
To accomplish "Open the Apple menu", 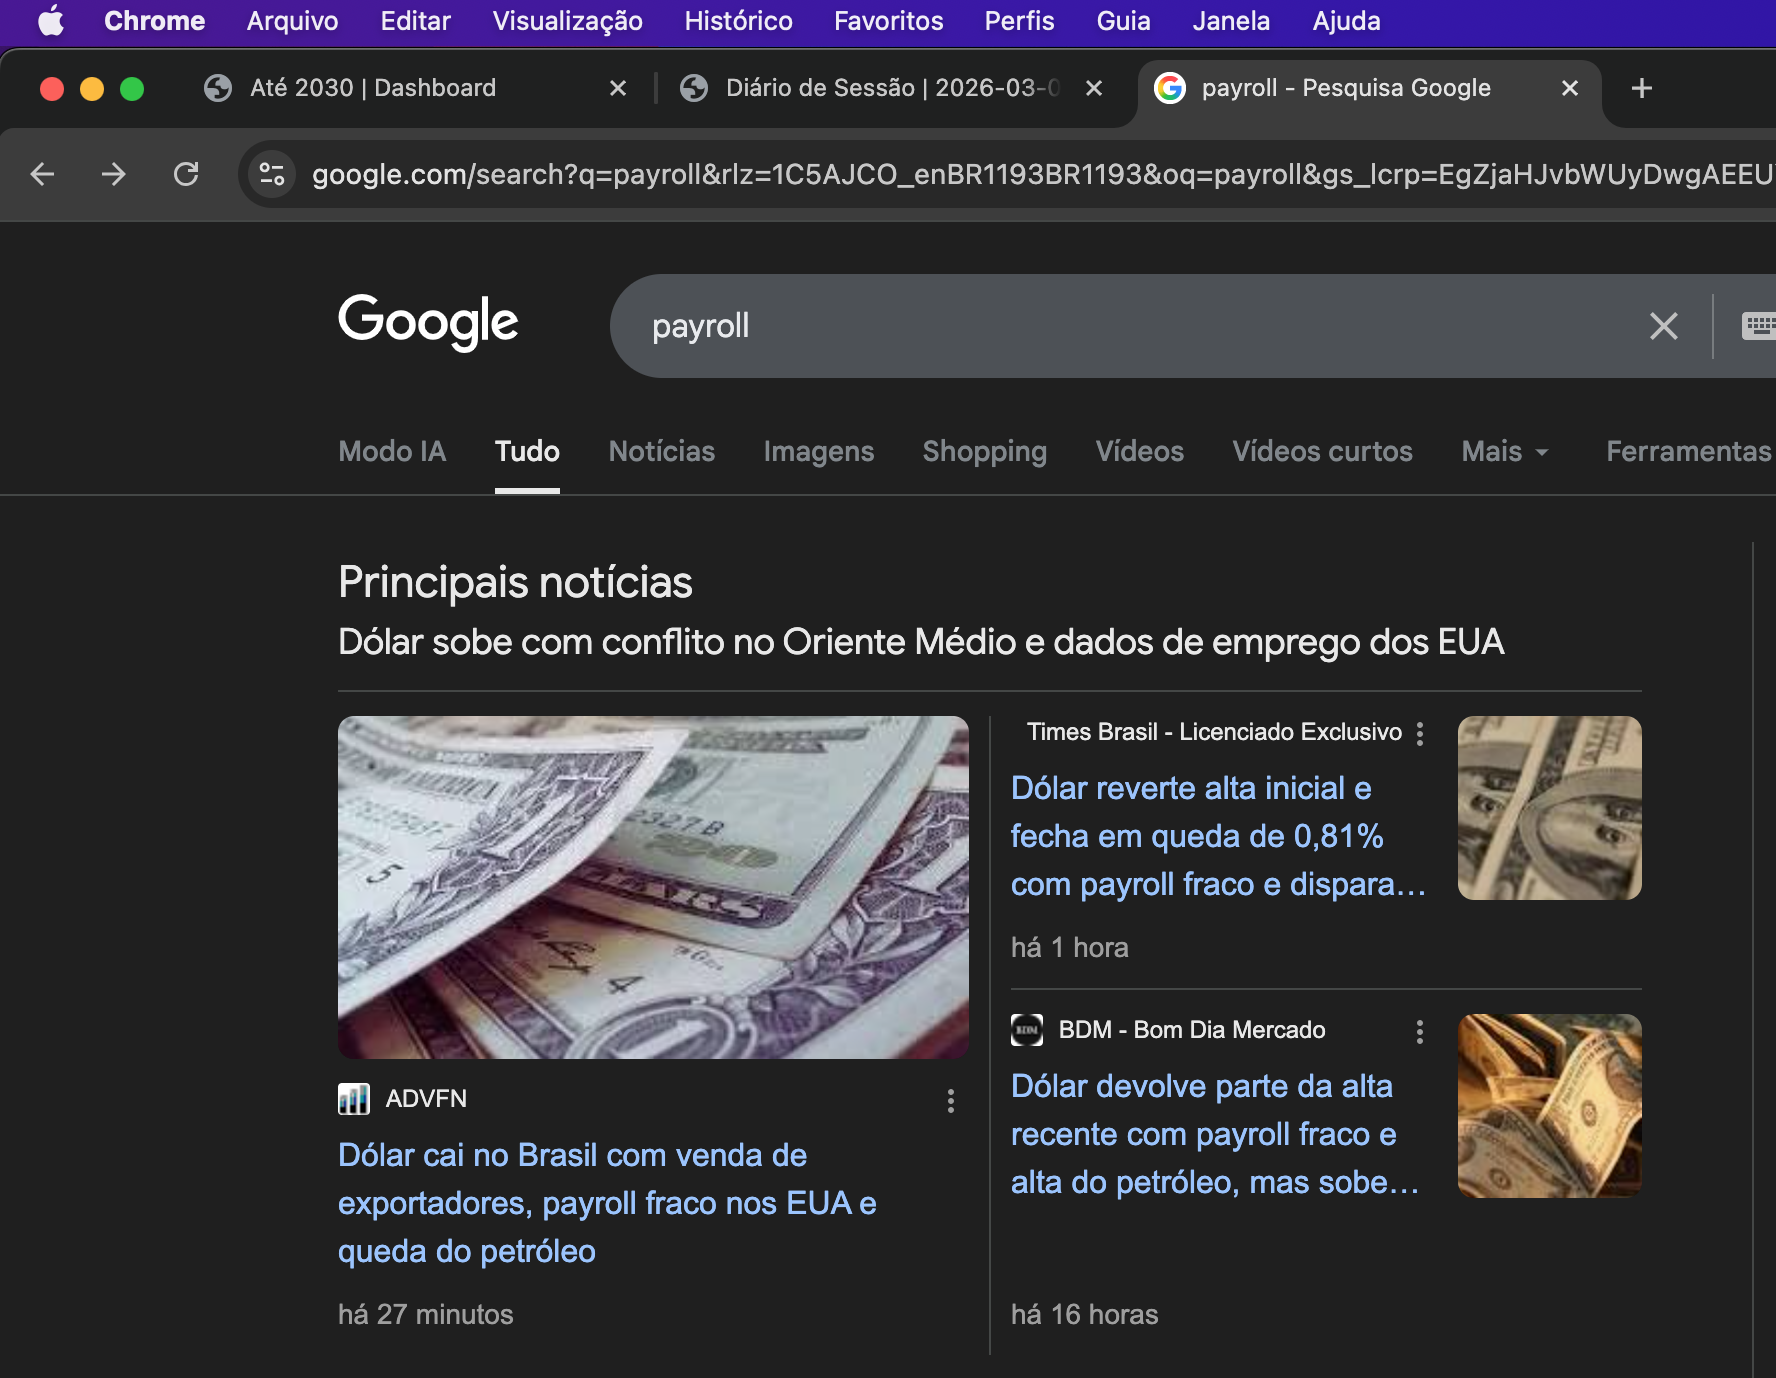I will 51,21.
